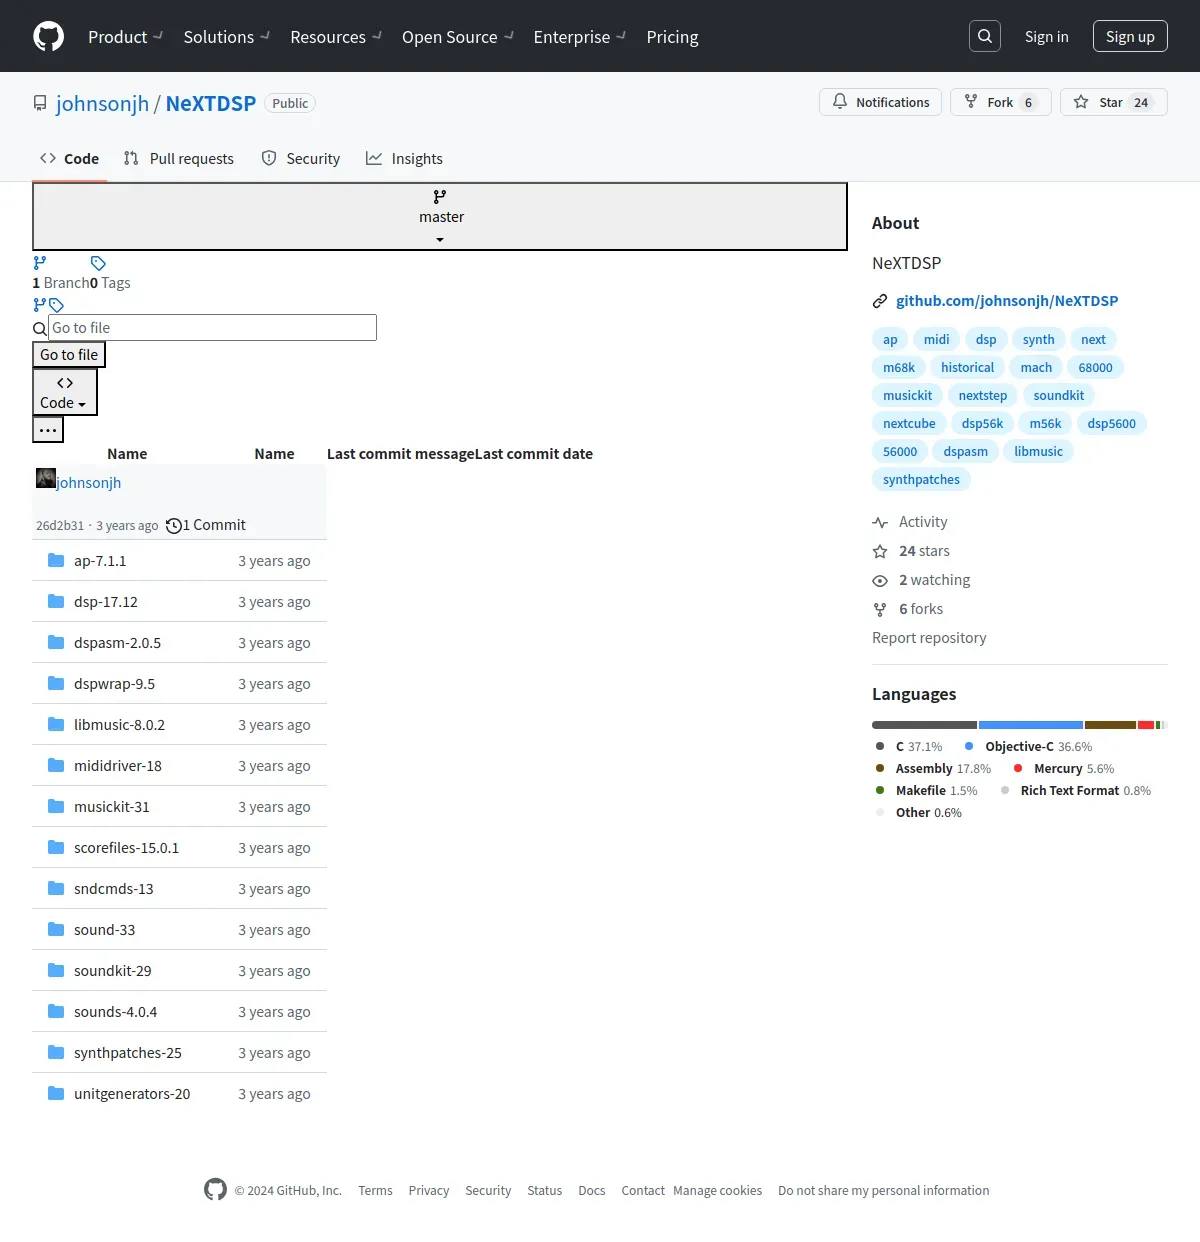1200x1242 pixels.
Task: Switch to the Insights tab
Action: point(404,158)
